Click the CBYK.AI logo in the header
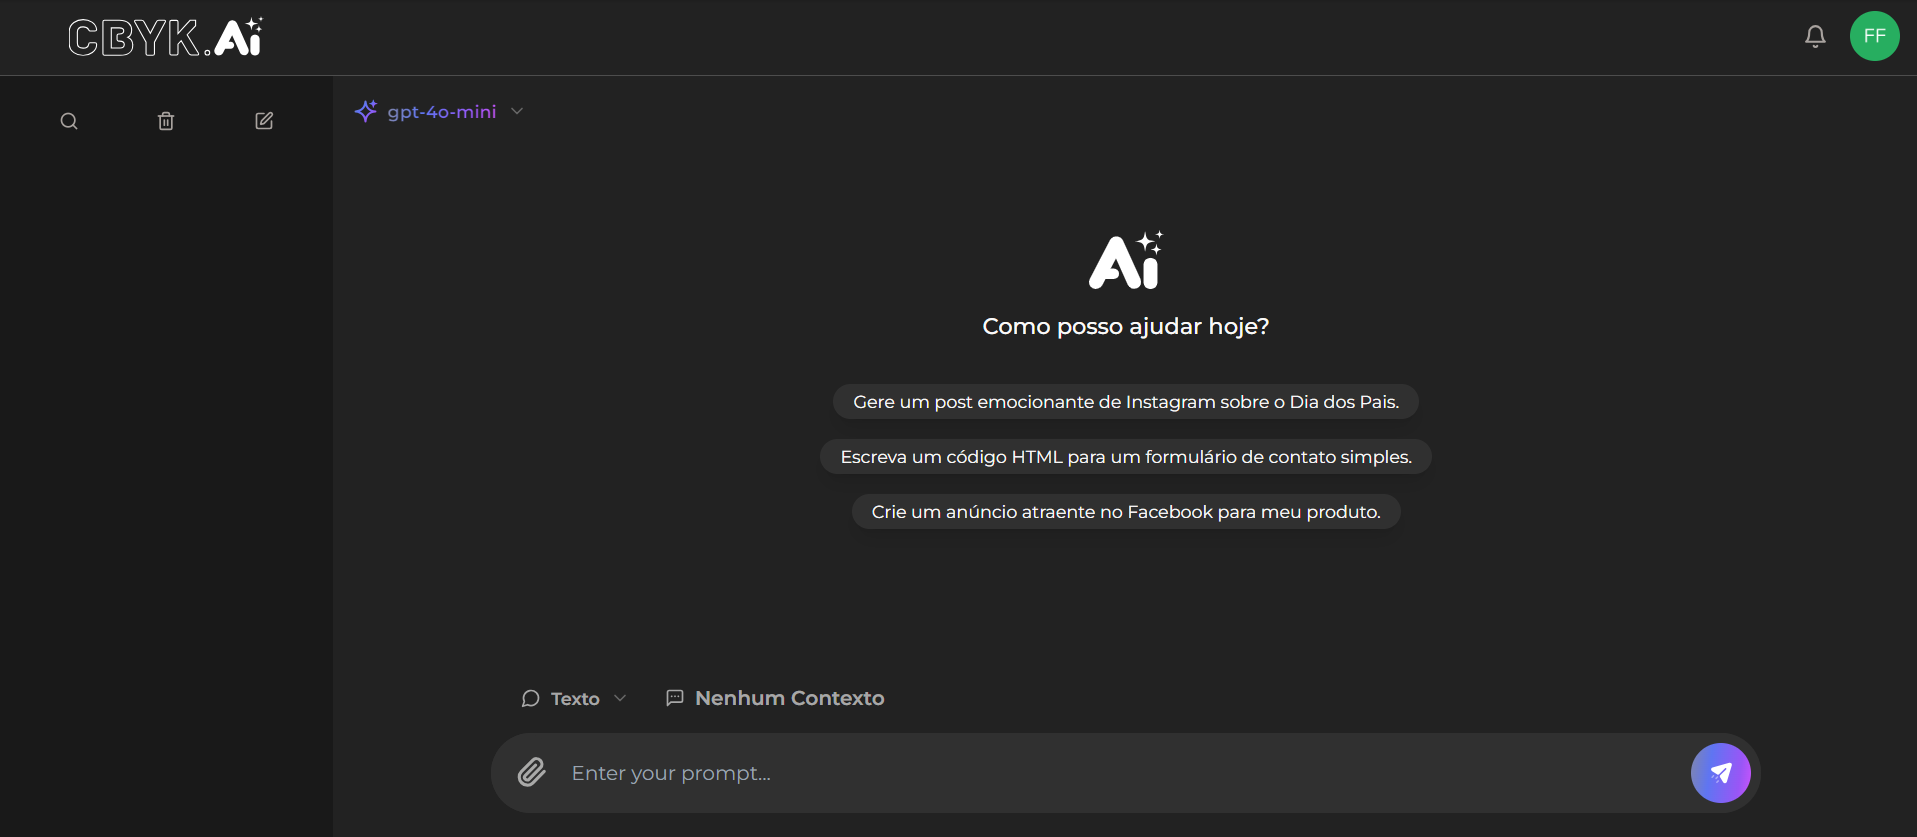Viewport: 1917px width, 837px height. (x=165, y=38)
